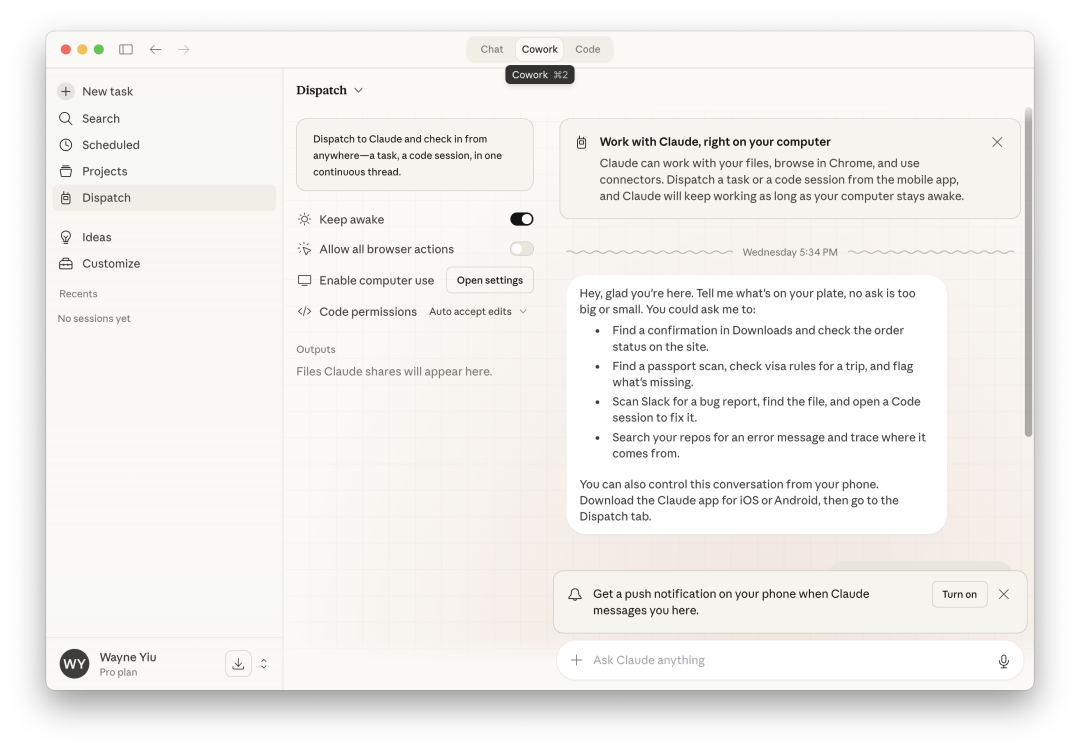Image resolution: width=1080 pixels, height=751 pixels.
Task: Toggle the sidebar panel icon
Action: (126, 49)
